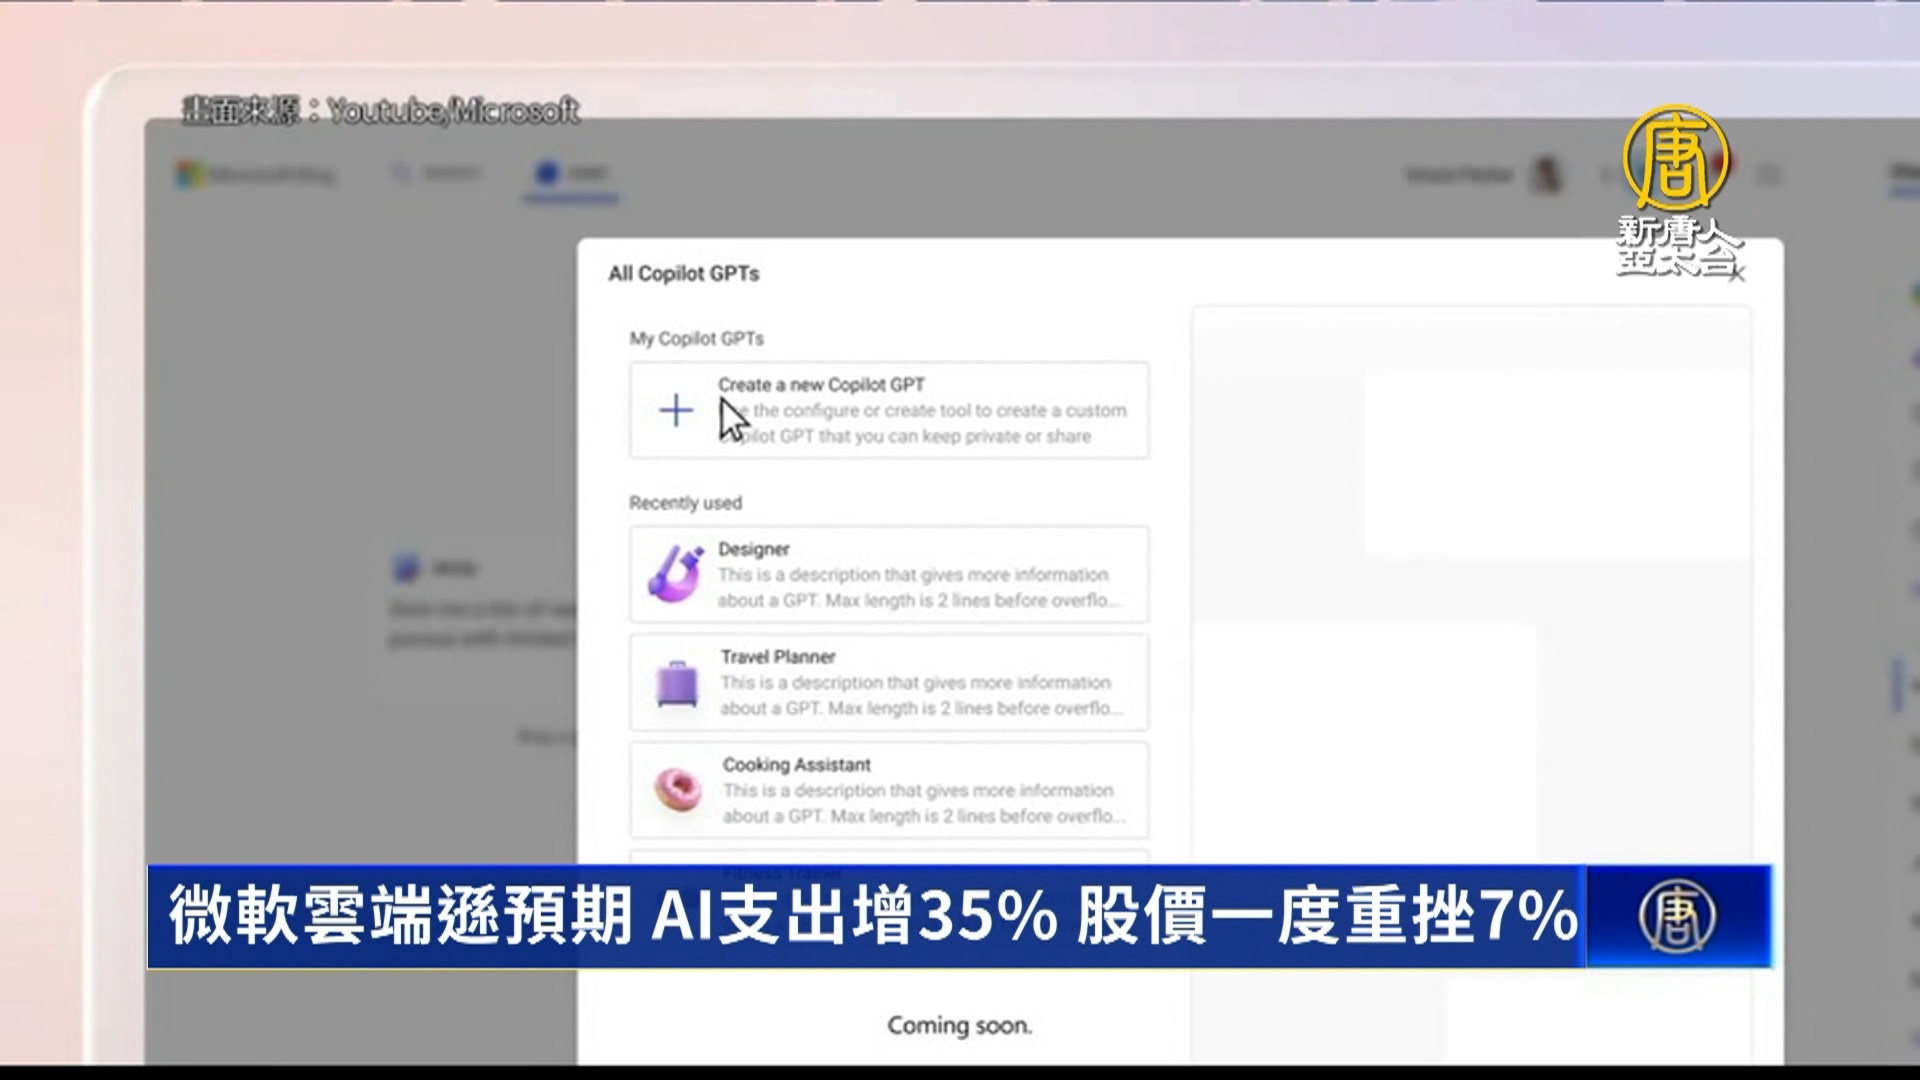Choose the Travel Planner GPT title

777,657
